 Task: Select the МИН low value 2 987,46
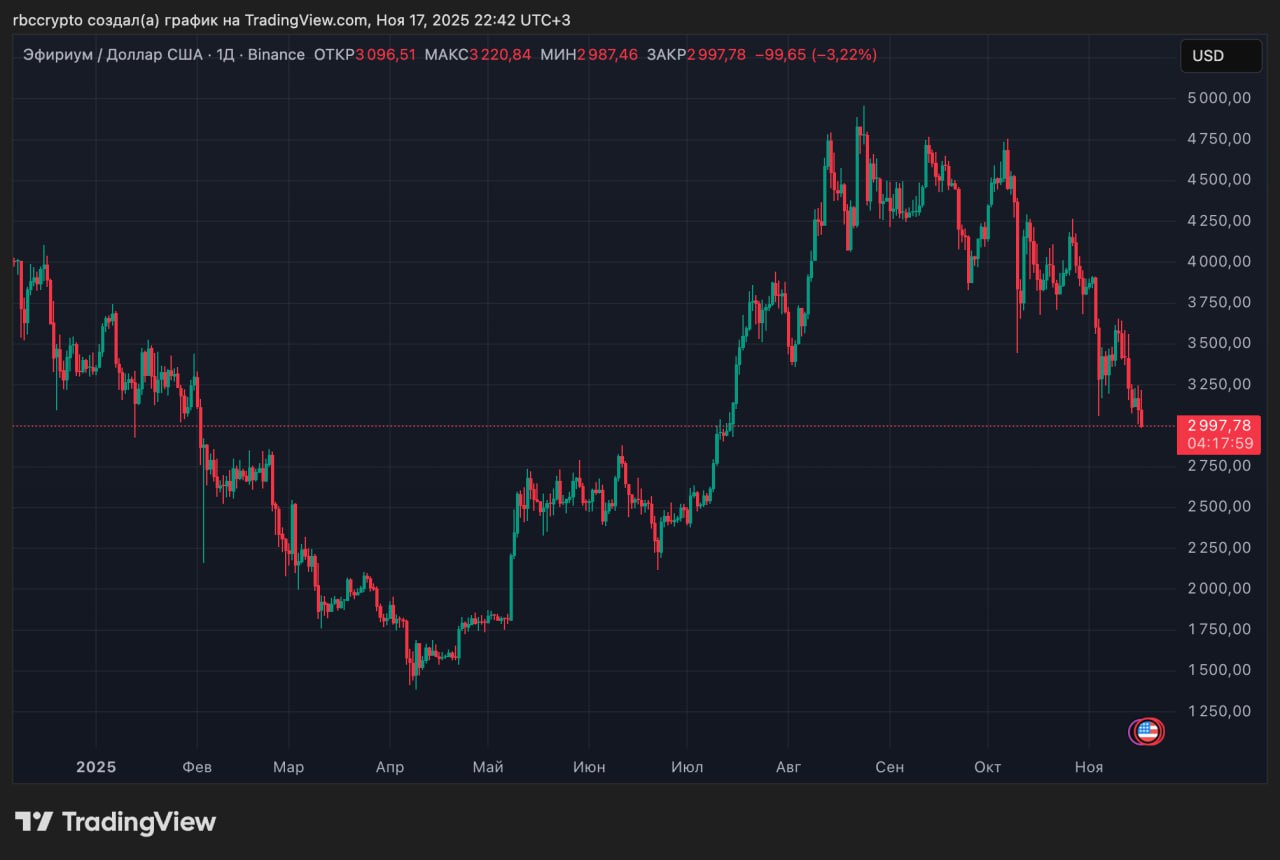(x=607, y=55)
